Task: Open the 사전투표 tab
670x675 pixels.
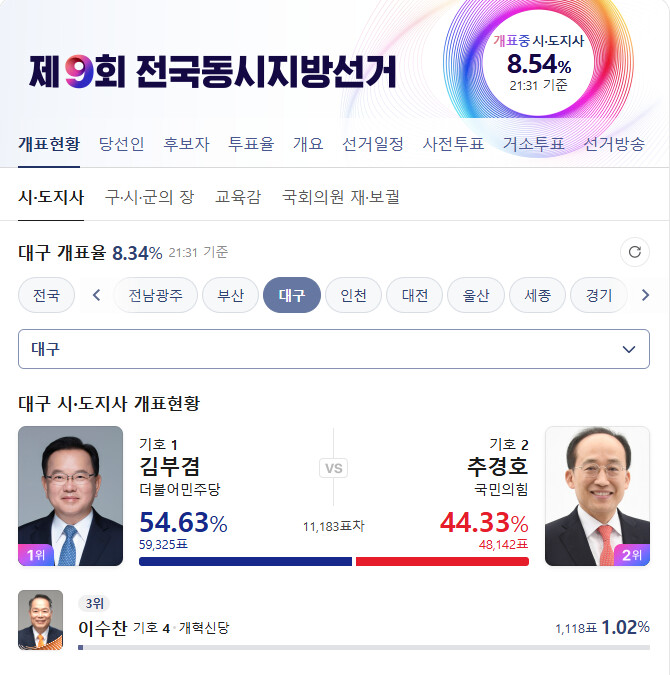Action: pos(453,144)
